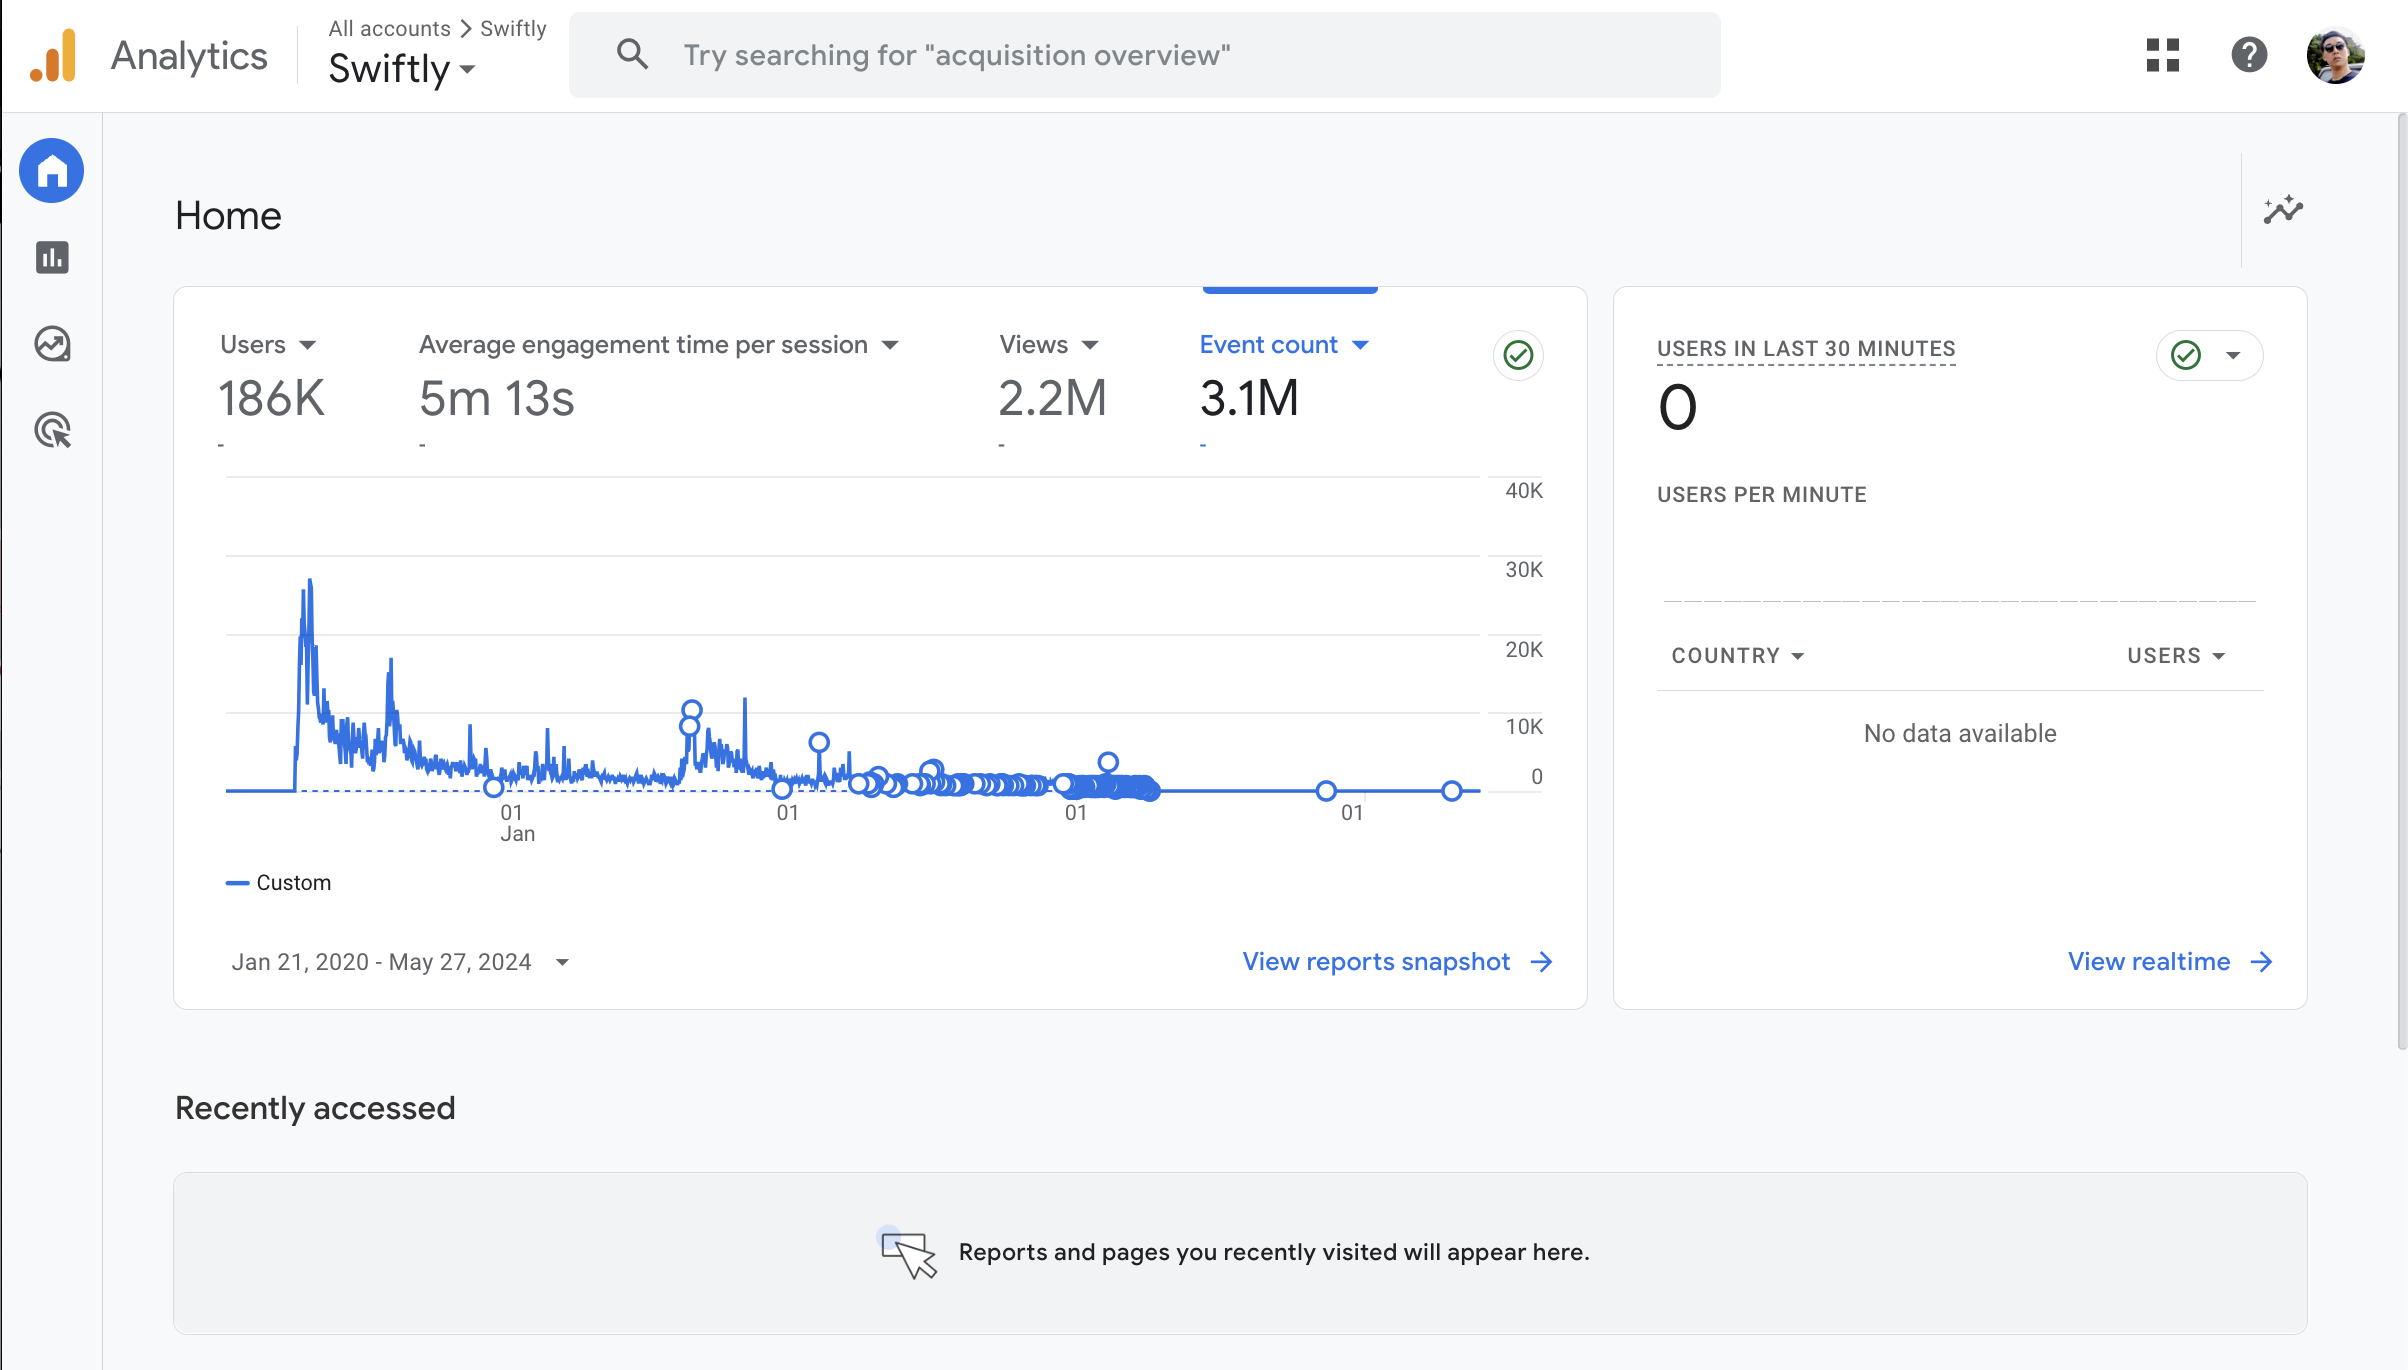2408x1370 pixels.
Task: Expand the Event count metric dropdown
Action: click(x=1360, y=345)
